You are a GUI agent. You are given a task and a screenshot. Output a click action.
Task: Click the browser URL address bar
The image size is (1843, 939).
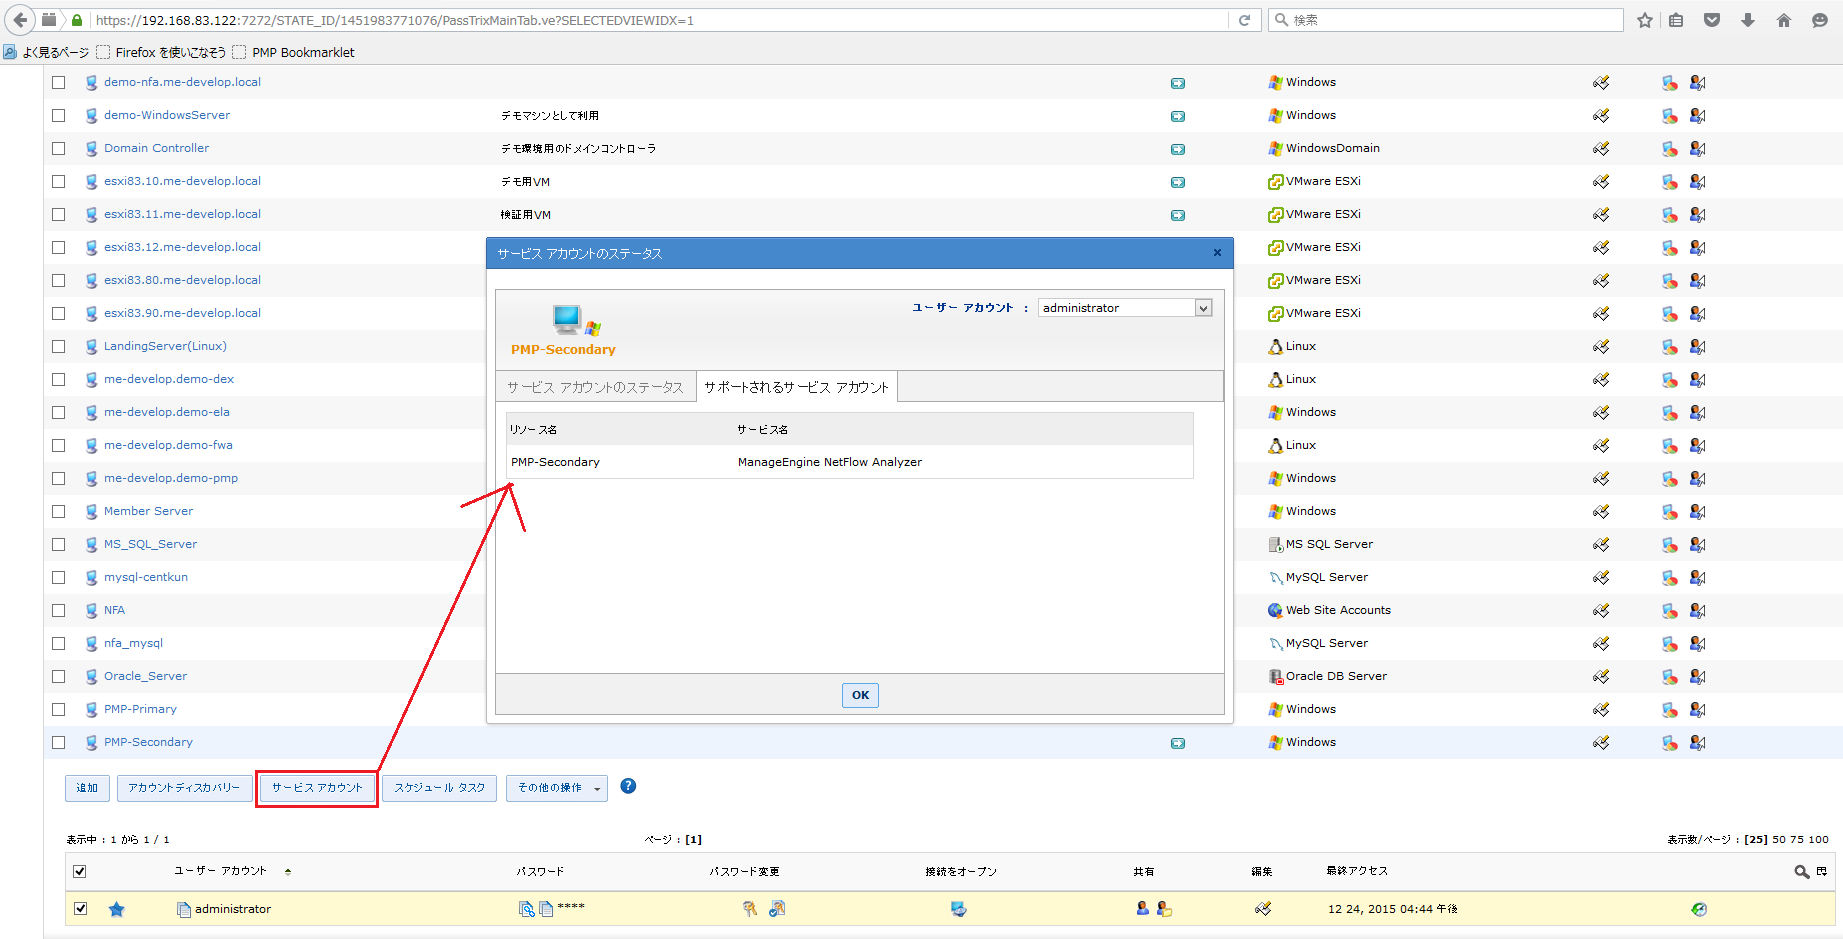pos(659,20)
